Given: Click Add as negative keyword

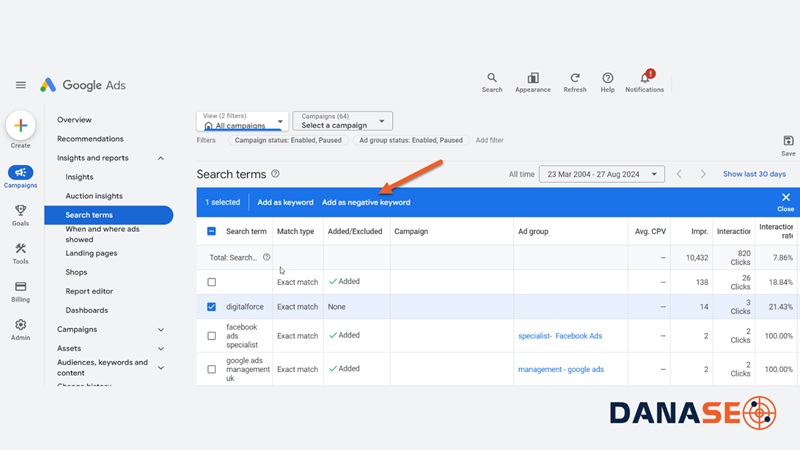Looking at the screenshot, I should [x=366, y=202].
